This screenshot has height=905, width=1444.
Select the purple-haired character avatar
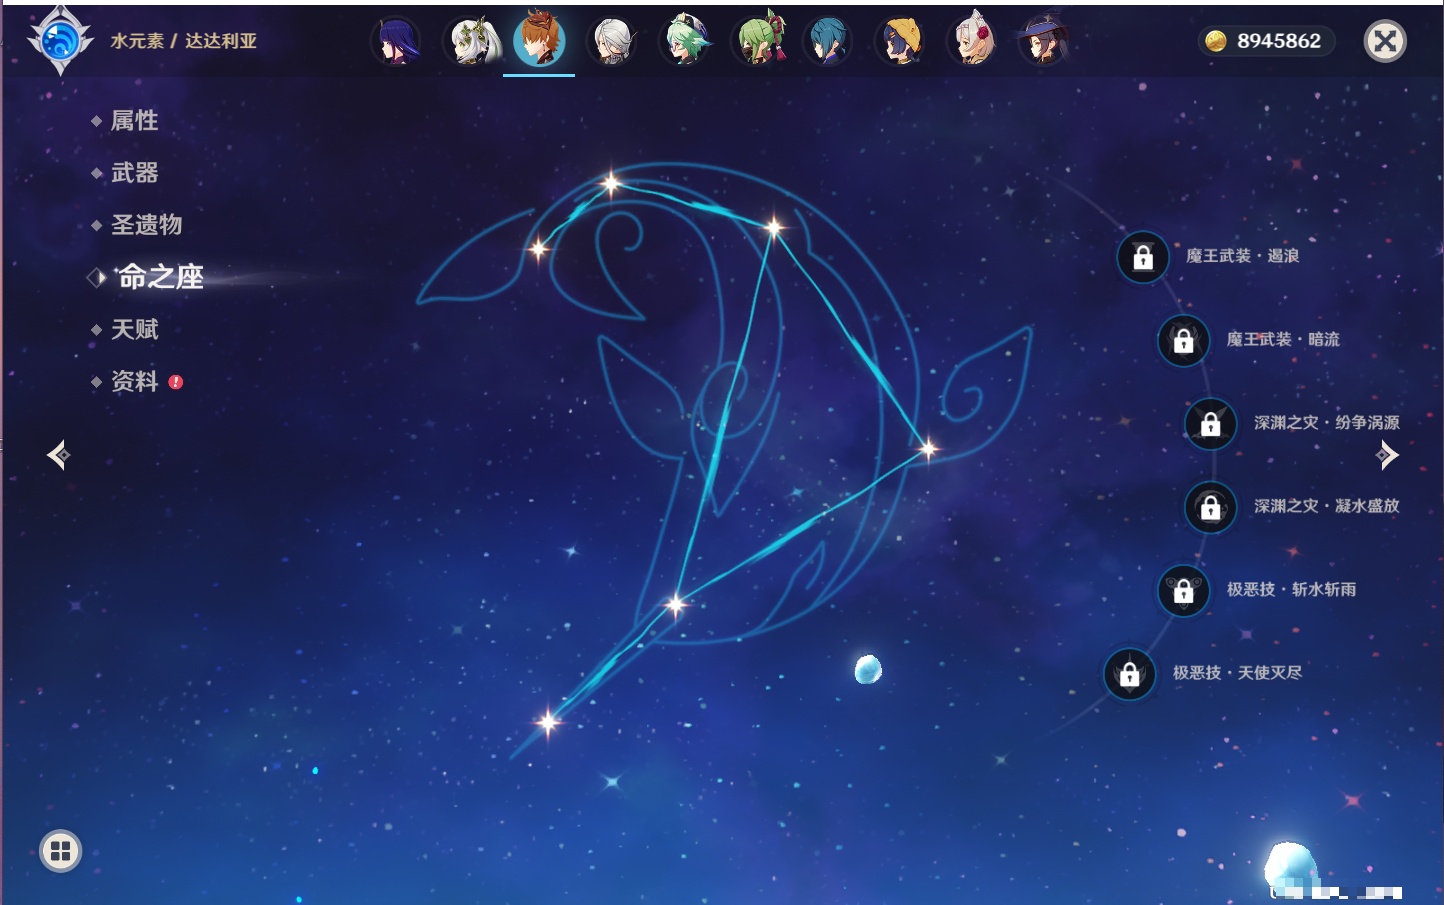tap(396, 42)
